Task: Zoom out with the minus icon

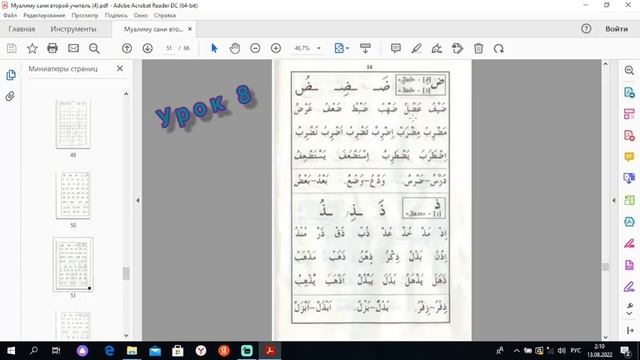Action: (255, 48)
